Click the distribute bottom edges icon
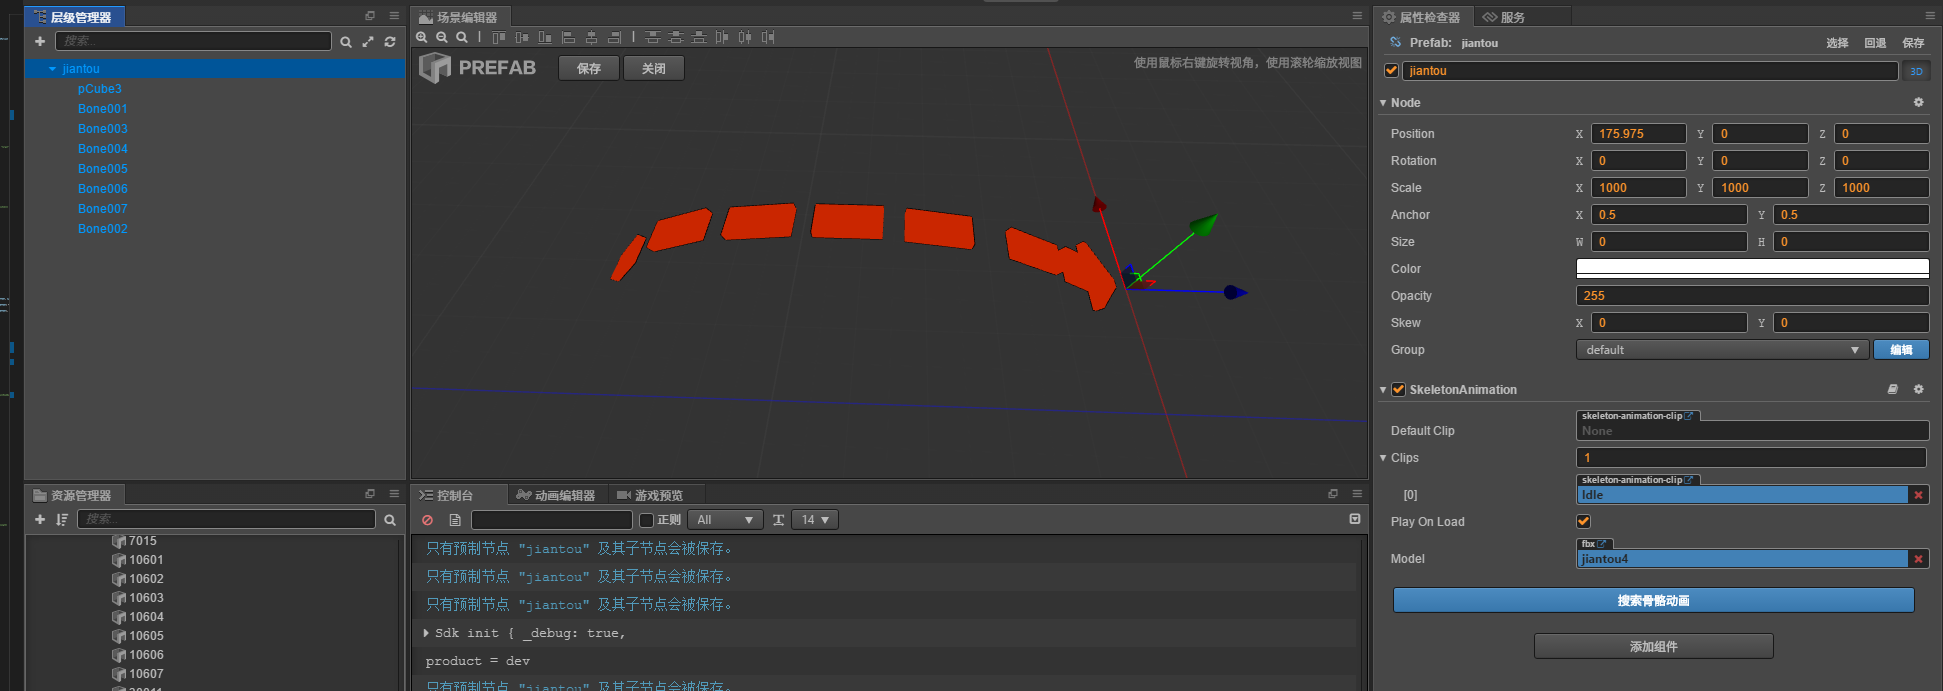 [698, 37]
